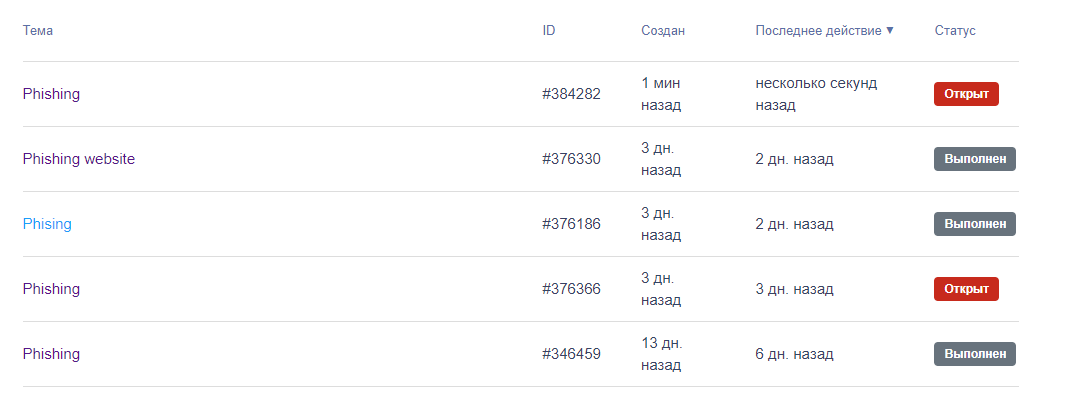The height and width of the screenshot is (403, 1072).
Task: Click the Выполнен badge for ticket #376186
Action: (975, 224)
